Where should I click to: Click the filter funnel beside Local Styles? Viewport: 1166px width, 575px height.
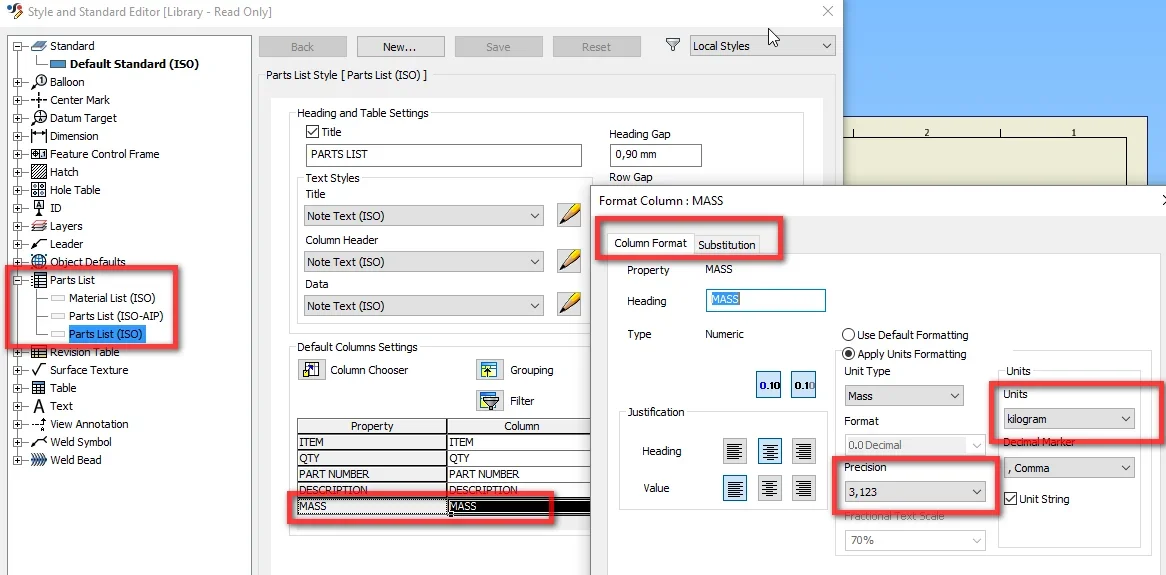click(672, 45)
